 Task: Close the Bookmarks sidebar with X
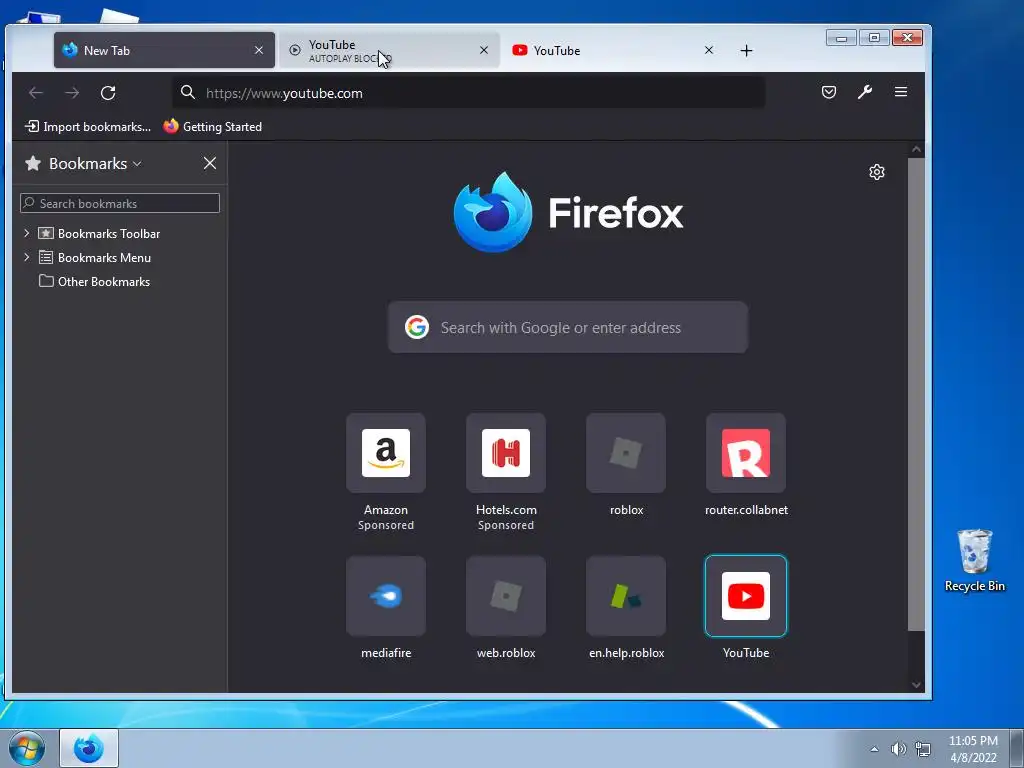click(x=210, y=163)
